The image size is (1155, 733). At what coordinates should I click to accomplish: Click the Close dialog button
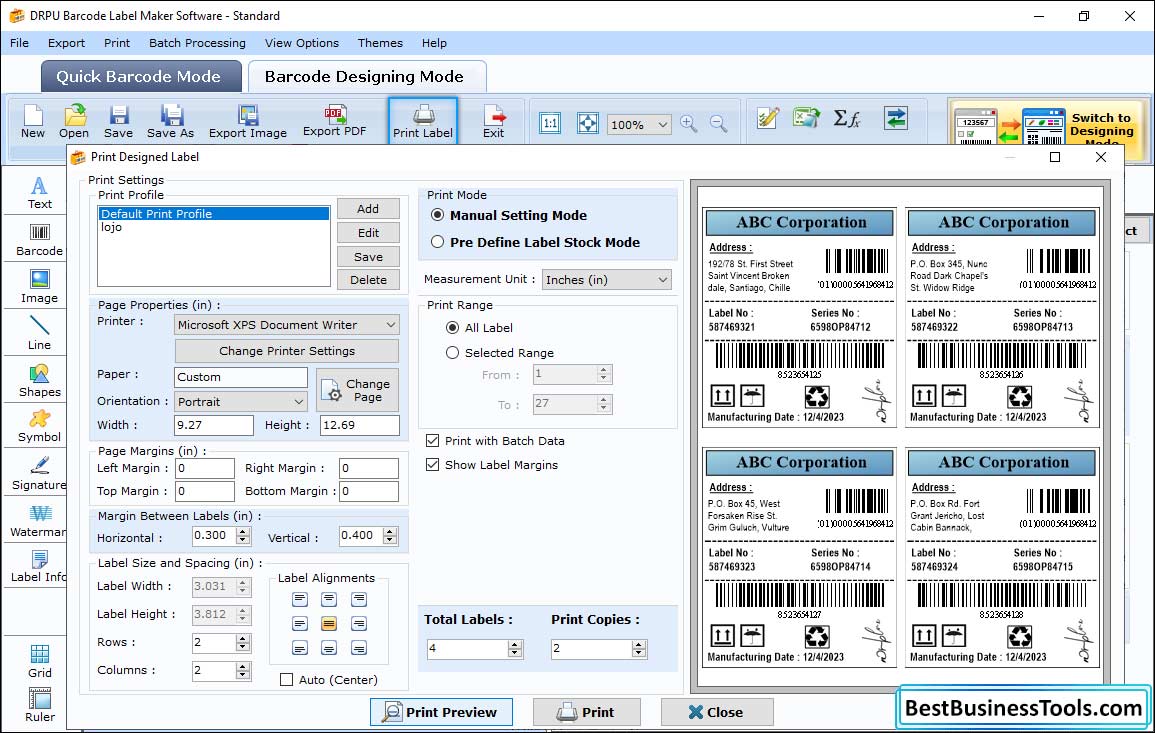pos(717,712)
